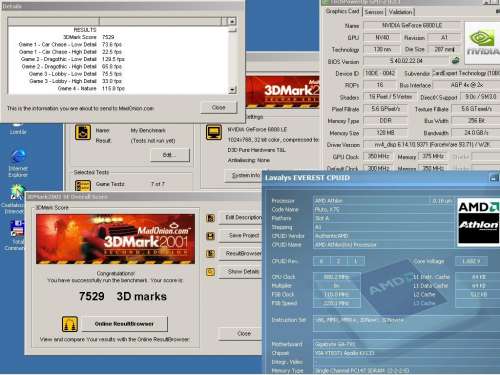Open the Lomtár recycle bin icon
Image resolution: width=500 pixels, height=375 pixels.
click(17, 129)
